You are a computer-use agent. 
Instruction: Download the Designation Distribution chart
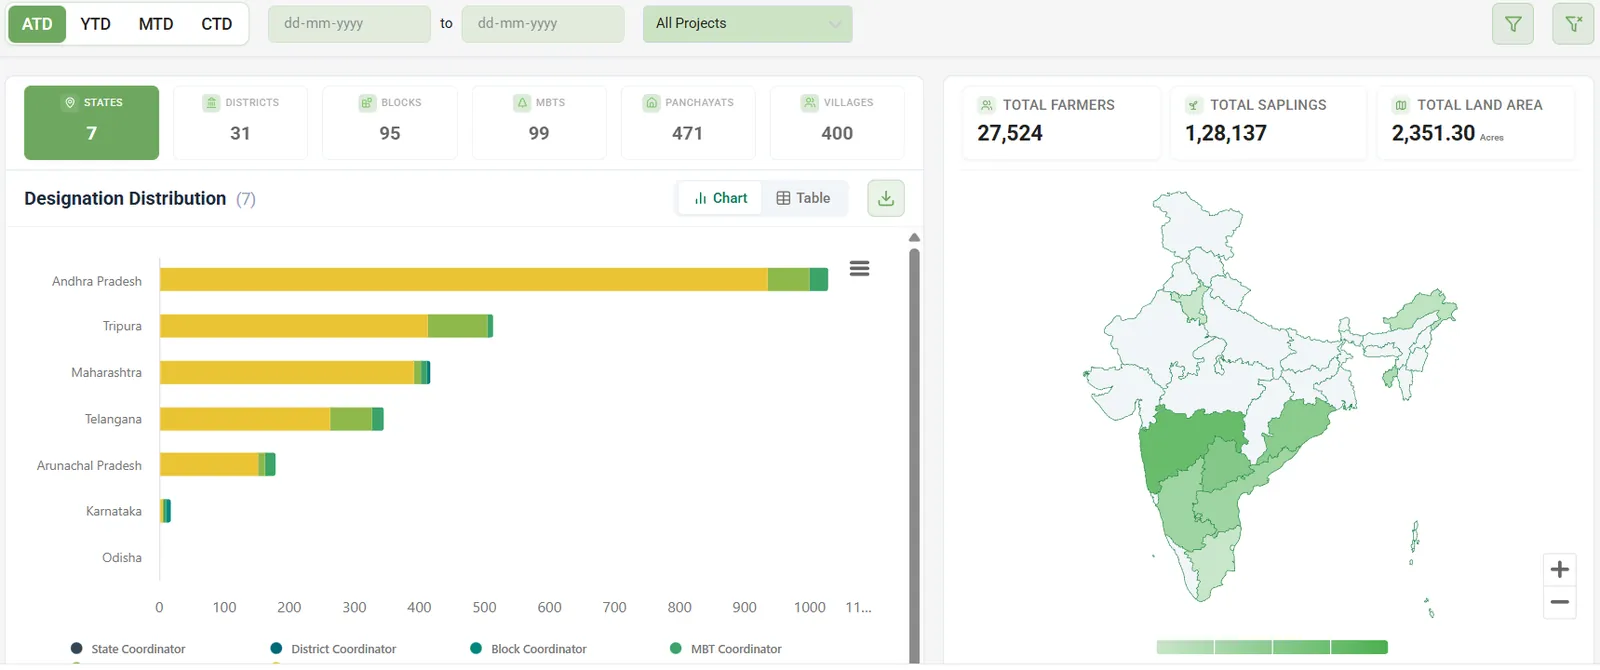pyautogui.click(x=886, y=198)
